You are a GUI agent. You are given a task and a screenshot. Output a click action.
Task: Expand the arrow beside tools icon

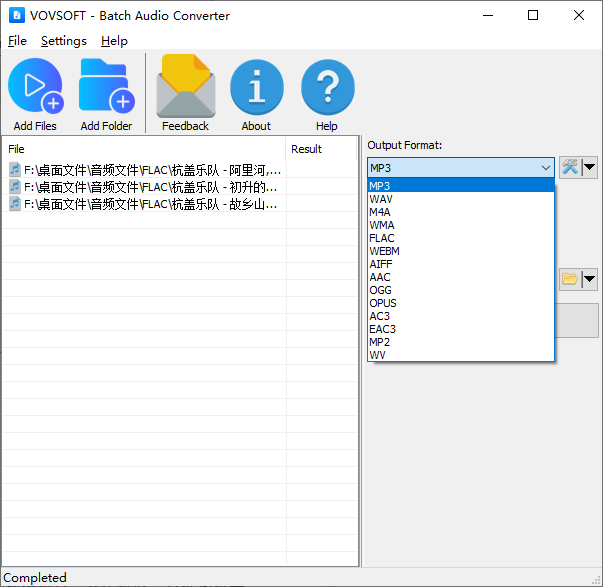coord(590,167)
